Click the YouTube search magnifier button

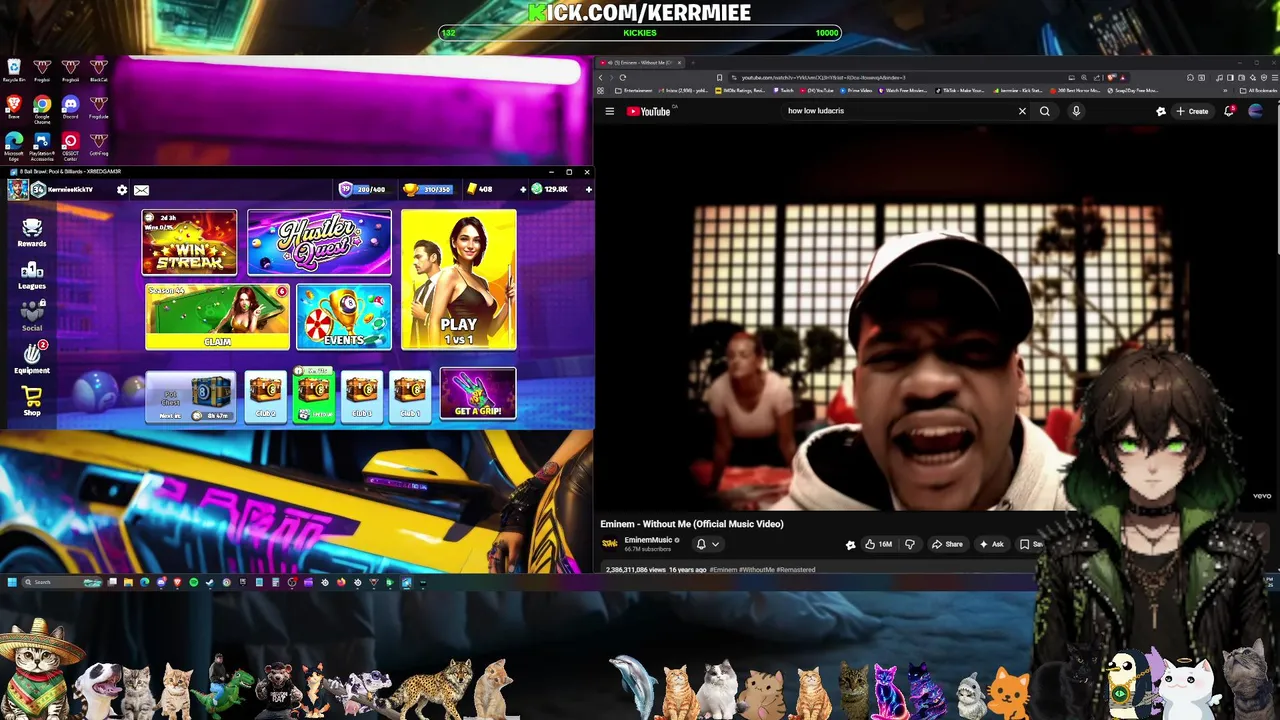coord(1045,111)
